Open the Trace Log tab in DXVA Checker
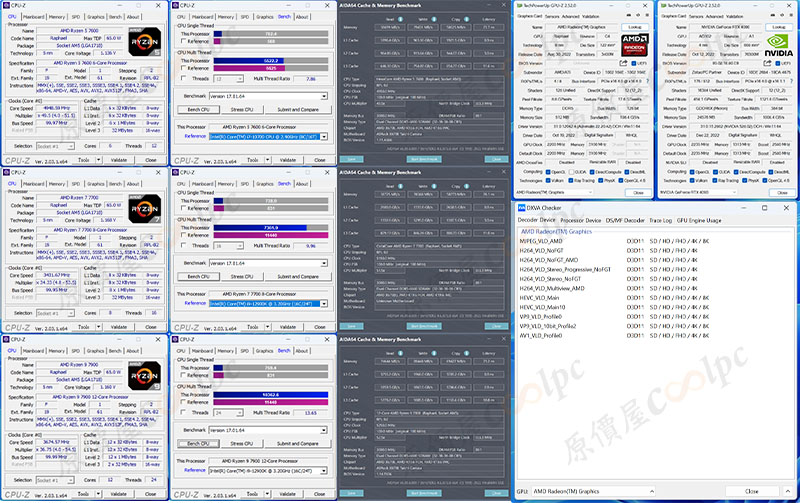 [x=660, y=220]
